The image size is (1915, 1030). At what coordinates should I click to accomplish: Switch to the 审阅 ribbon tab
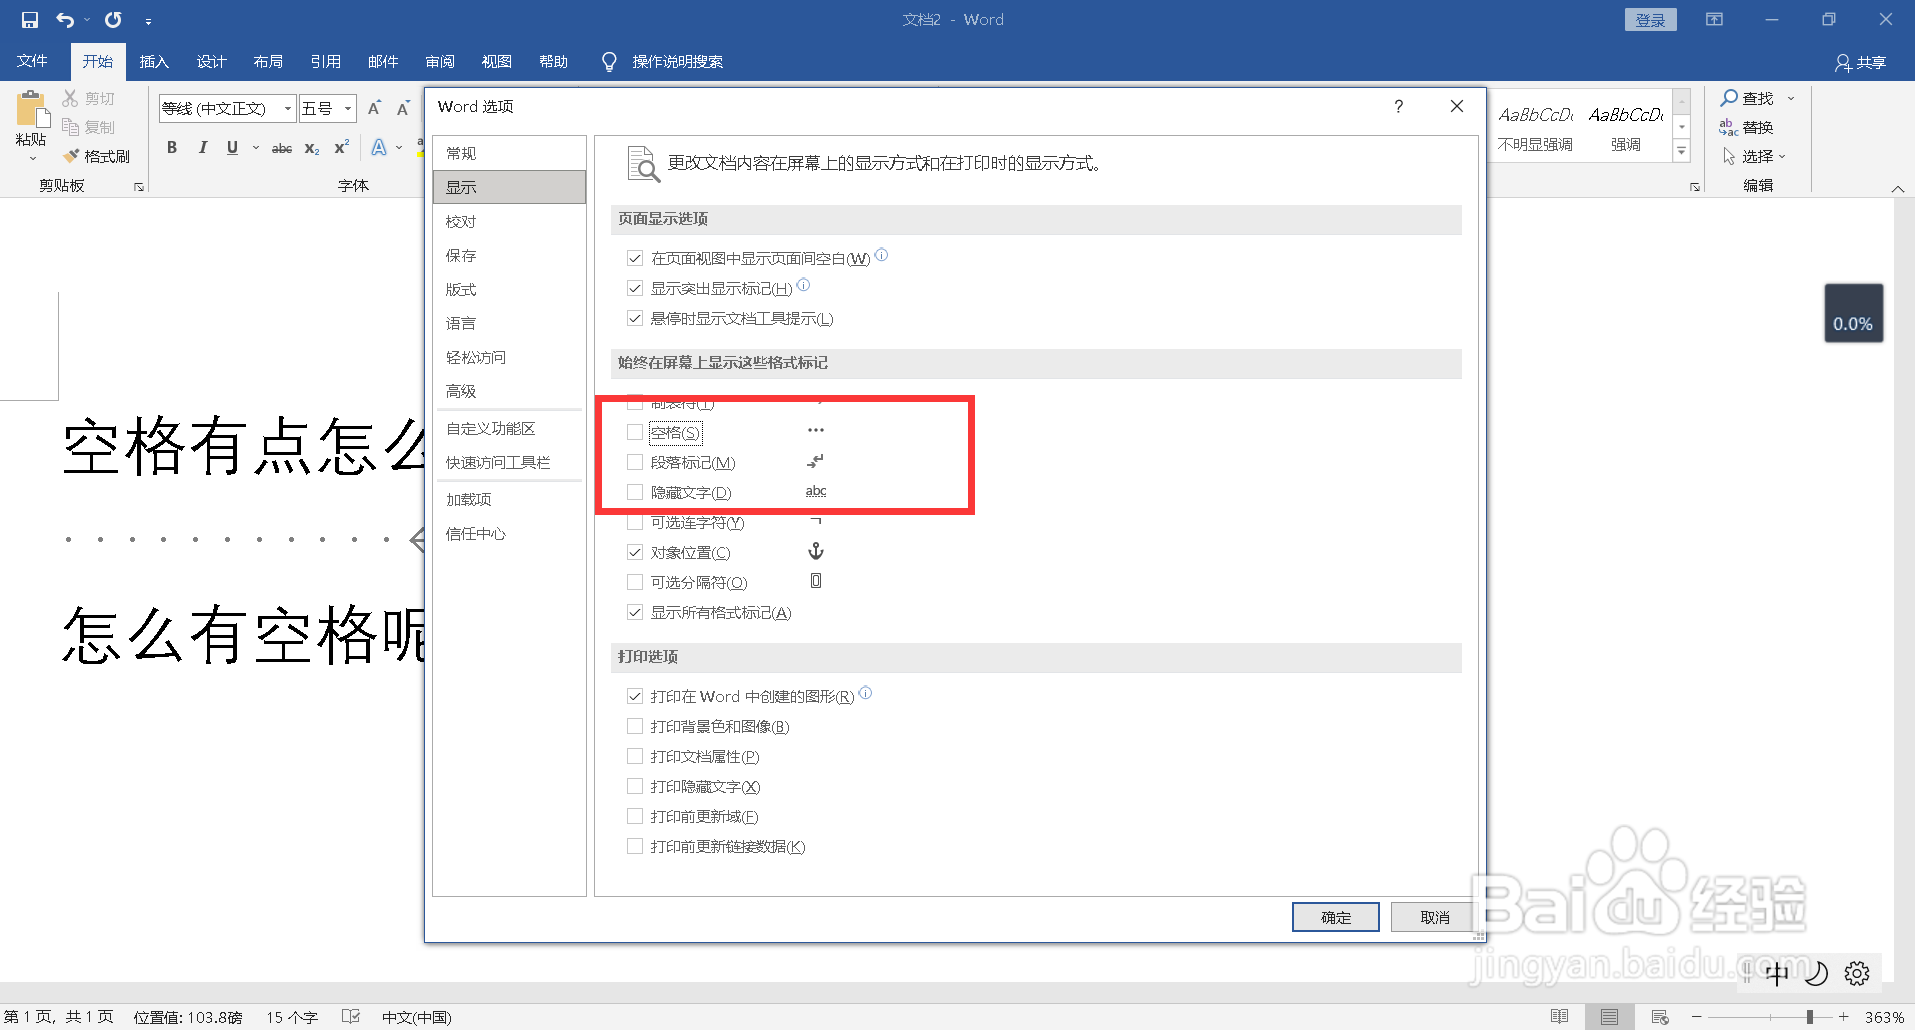[440, 62]
